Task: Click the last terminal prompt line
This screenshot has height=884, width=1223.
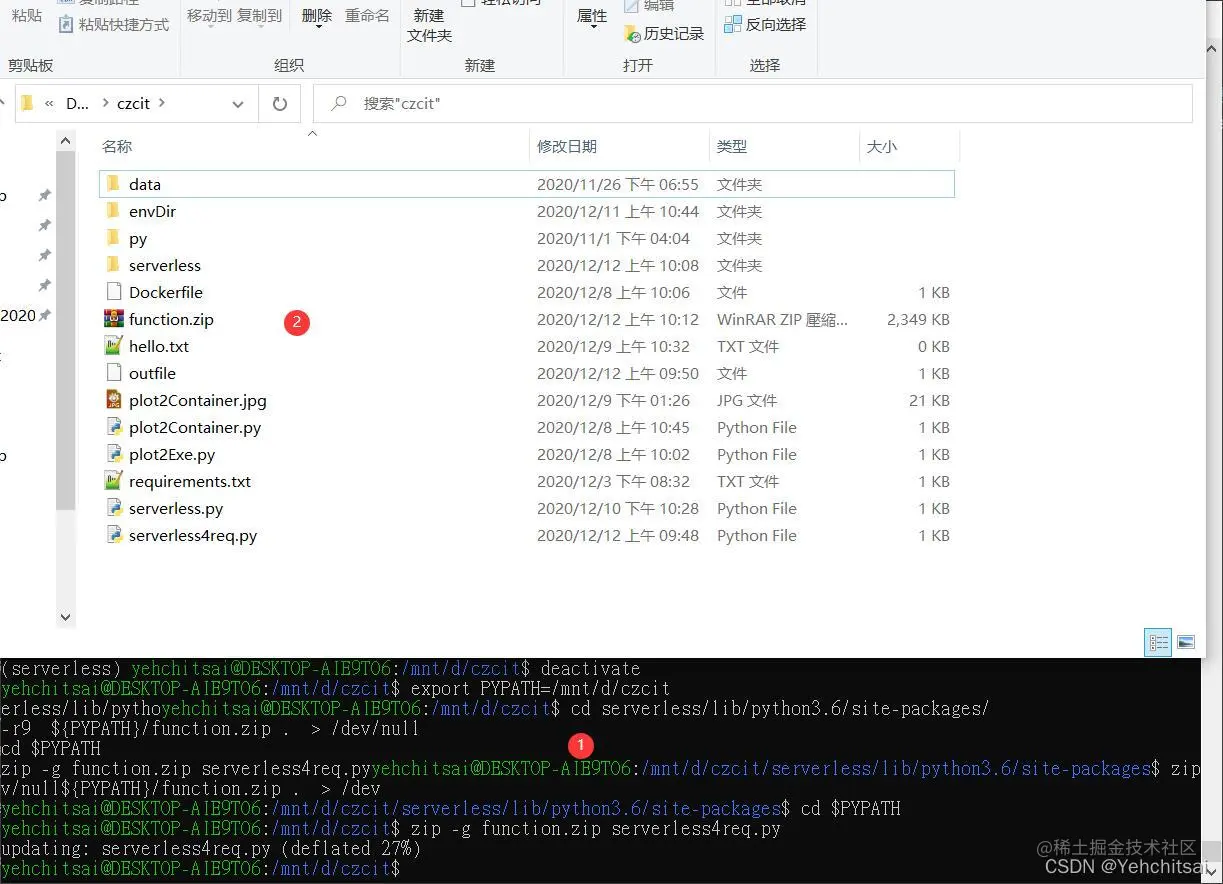Action: (200, 868)
